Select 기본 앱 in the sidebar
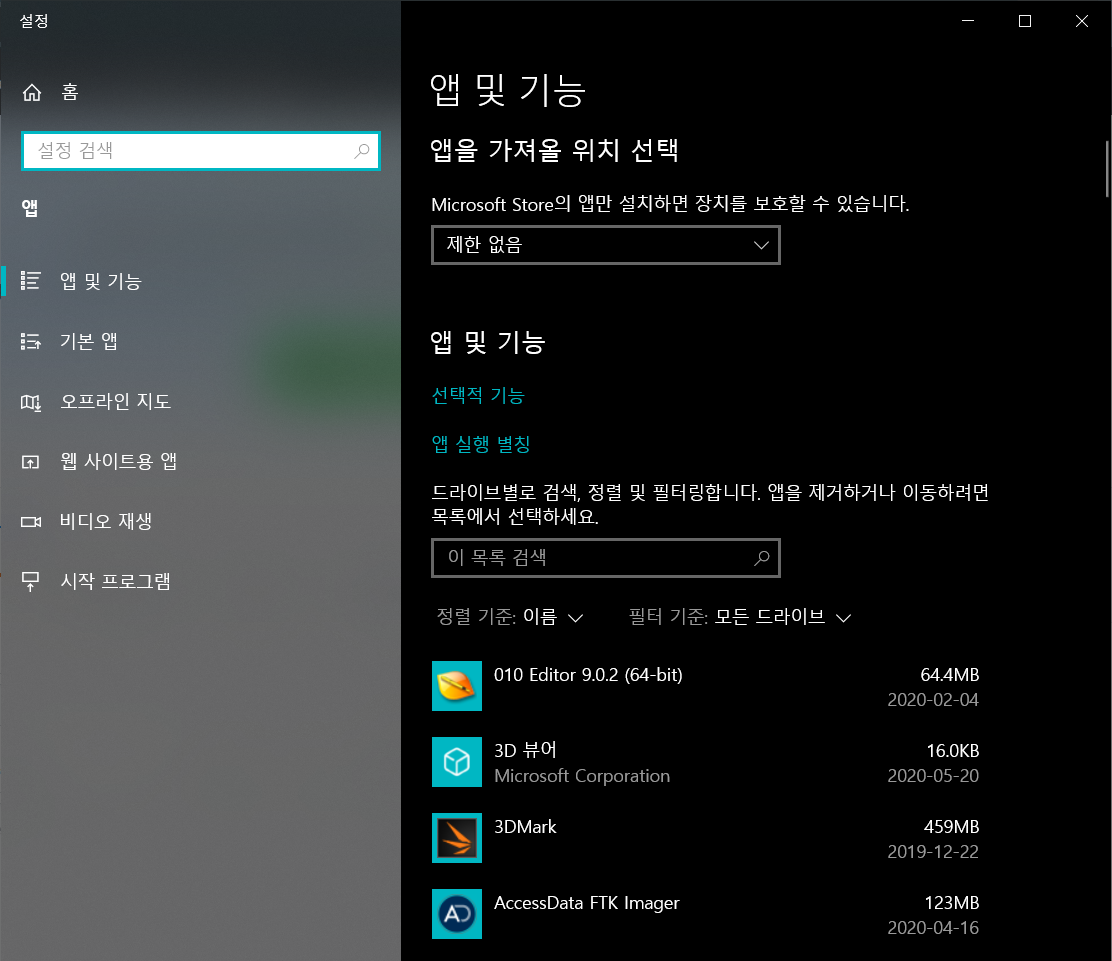Viewport: 1112px width, 961px height. click(x=201, y=341)
